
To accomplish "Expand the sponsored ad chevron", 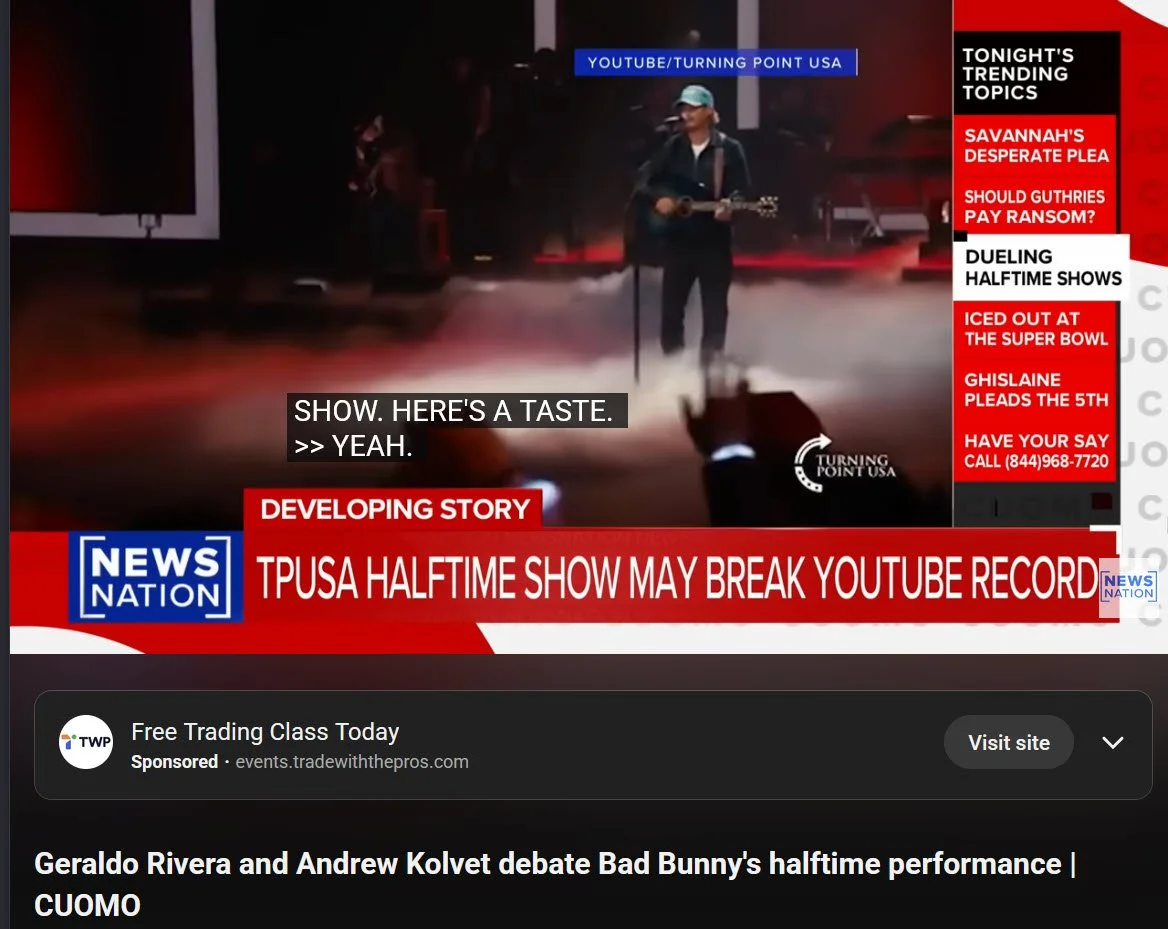I will pyautogui.click(x=1112, y=743).
